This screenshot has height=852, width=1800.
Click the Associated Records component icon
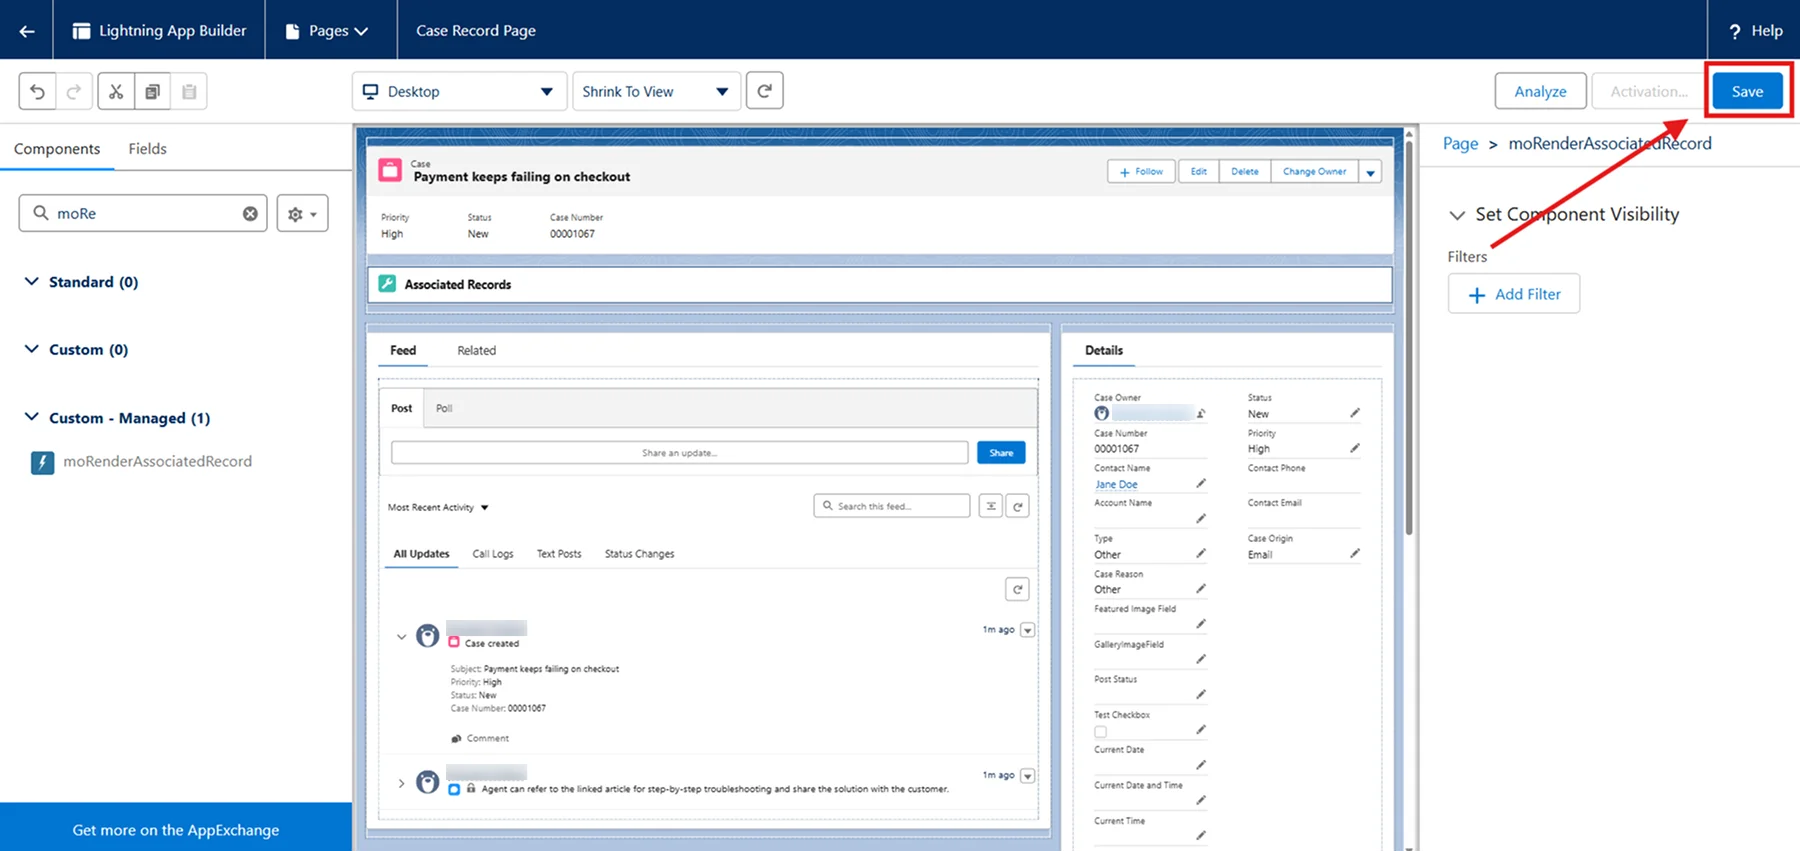coord(387,284)
